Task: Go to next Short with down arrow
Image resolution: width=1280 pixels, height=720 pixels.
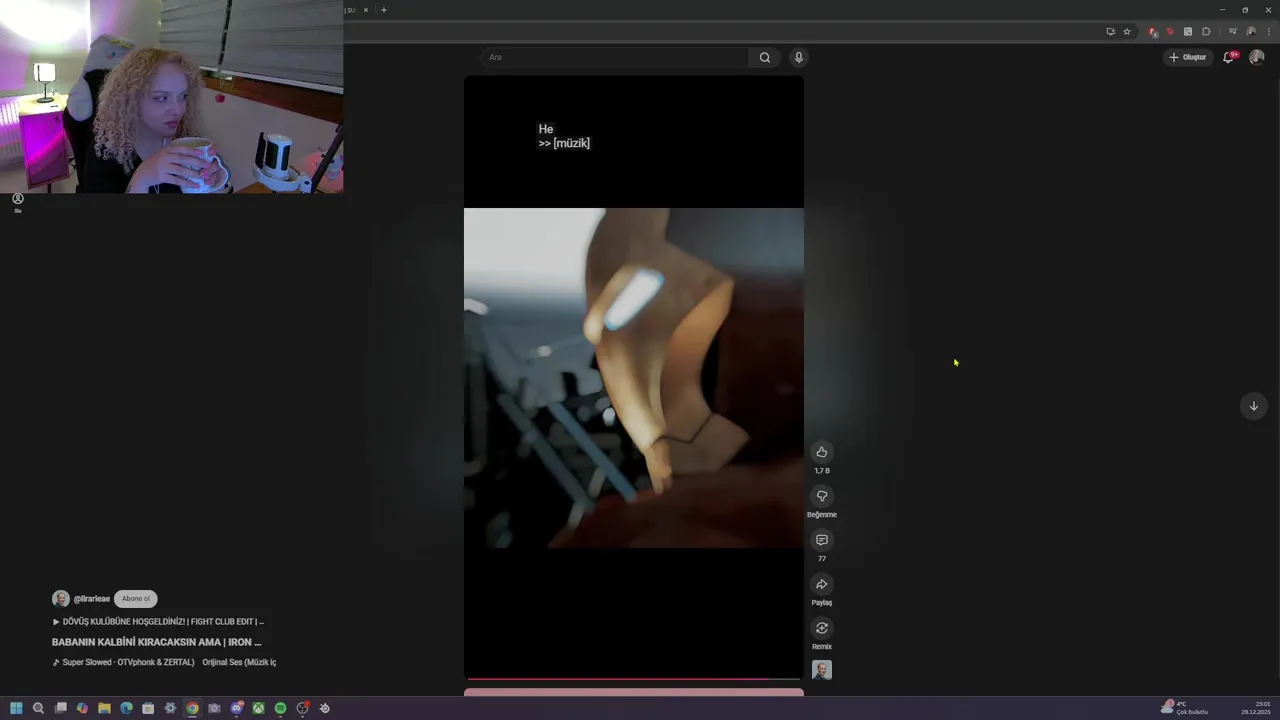Action: coord(1253,406)
